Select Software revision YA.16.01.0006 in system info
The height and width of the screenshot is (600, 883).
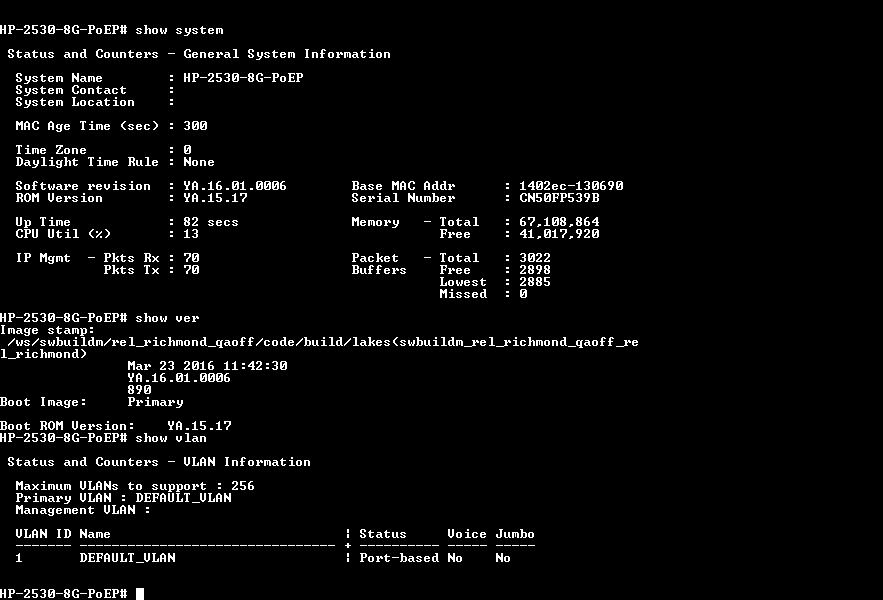(x=235, y=186)
